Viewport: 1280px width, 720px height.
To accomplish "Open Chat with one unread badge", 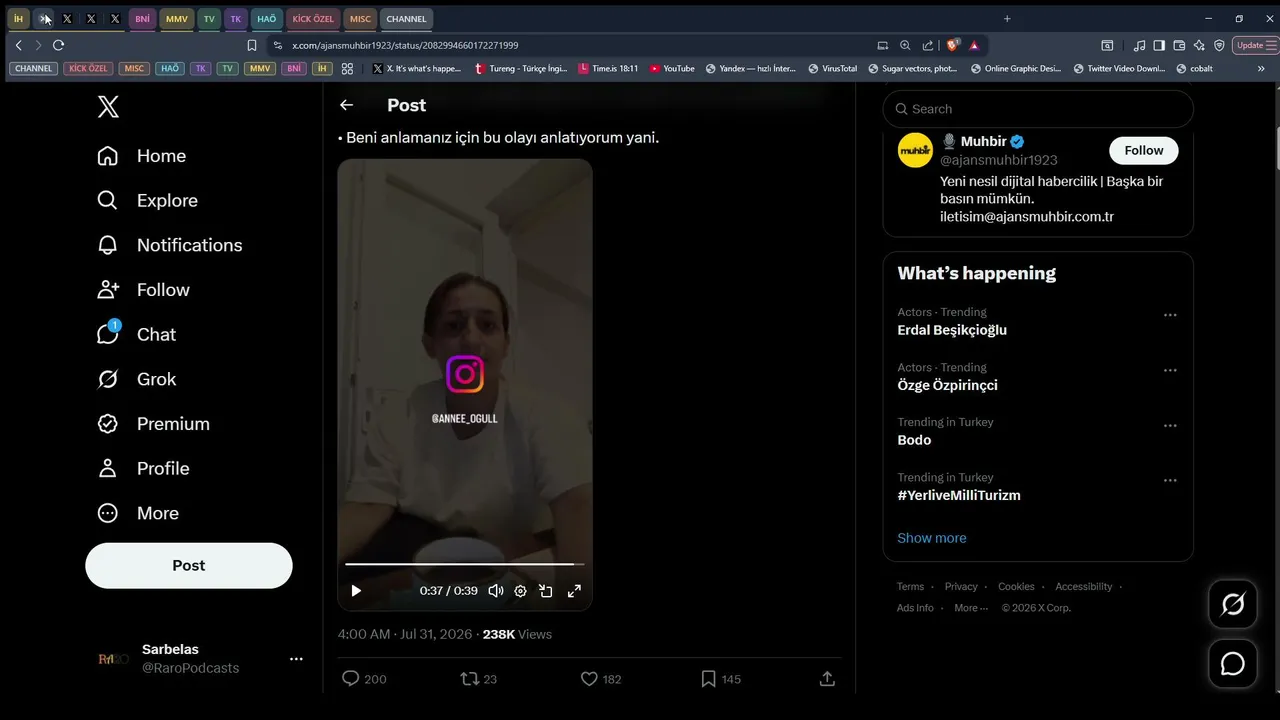I will click(x=136, y=334).
